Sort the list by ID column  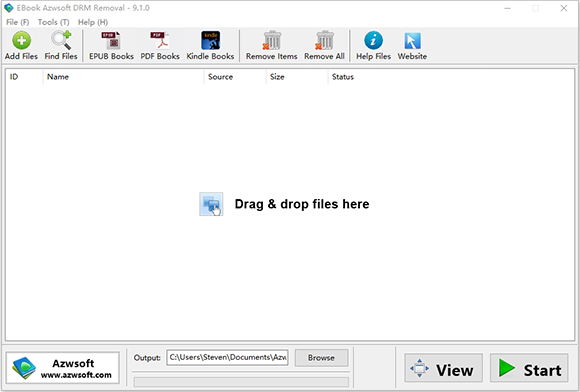(x=24, y=77)
